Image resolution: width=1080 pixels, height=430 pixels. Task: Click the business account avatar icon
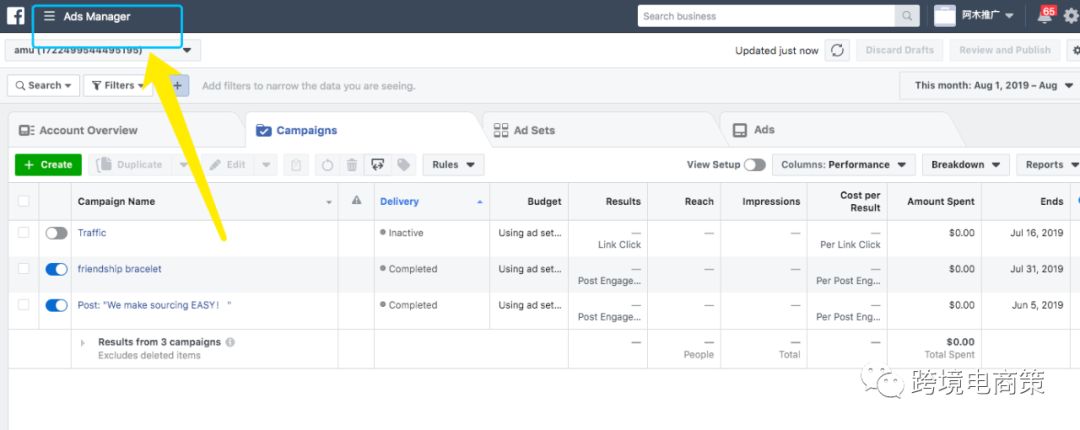tap(945, 16)
